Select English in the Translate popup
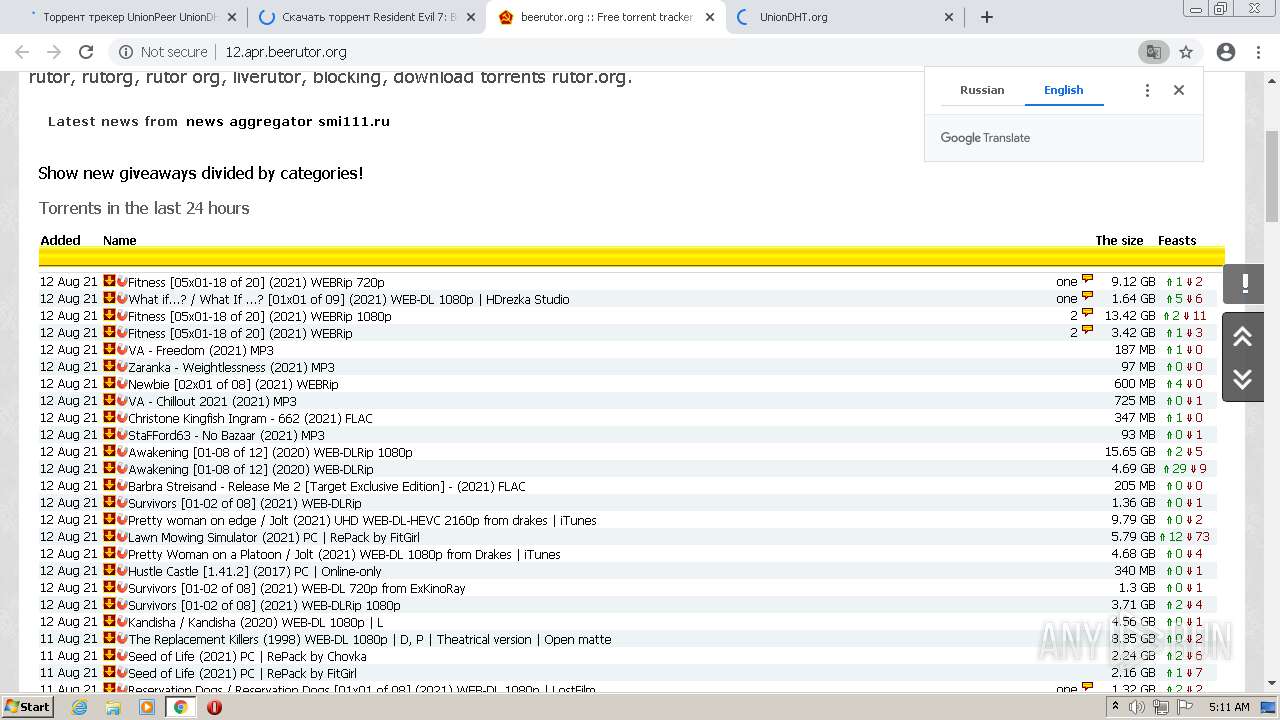The height and width of the screenshot is (720, 1280). click(1063, 90)
